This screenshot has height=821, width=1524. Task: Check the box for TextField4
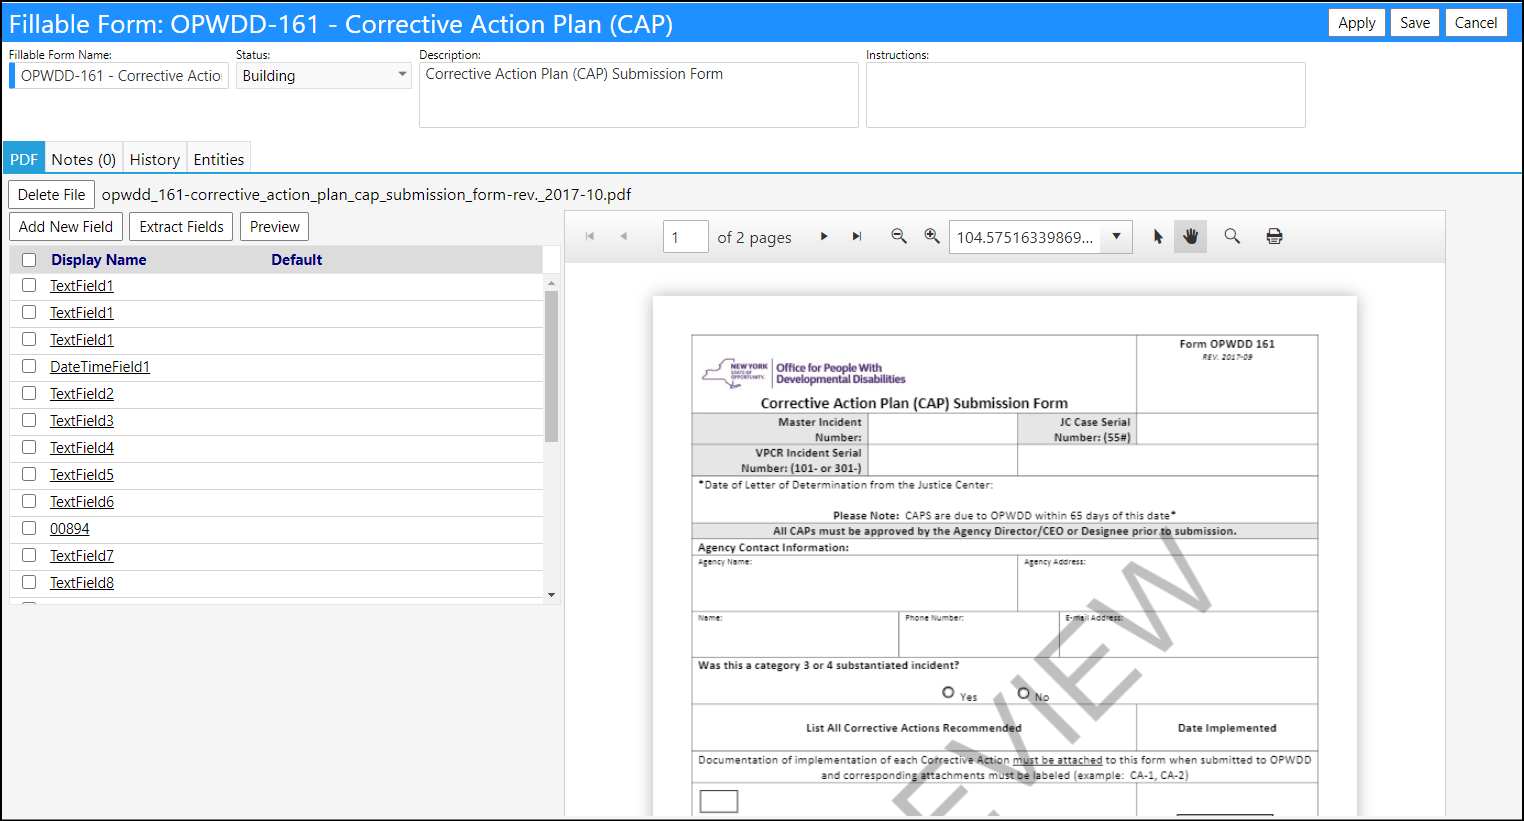(29, 447)
